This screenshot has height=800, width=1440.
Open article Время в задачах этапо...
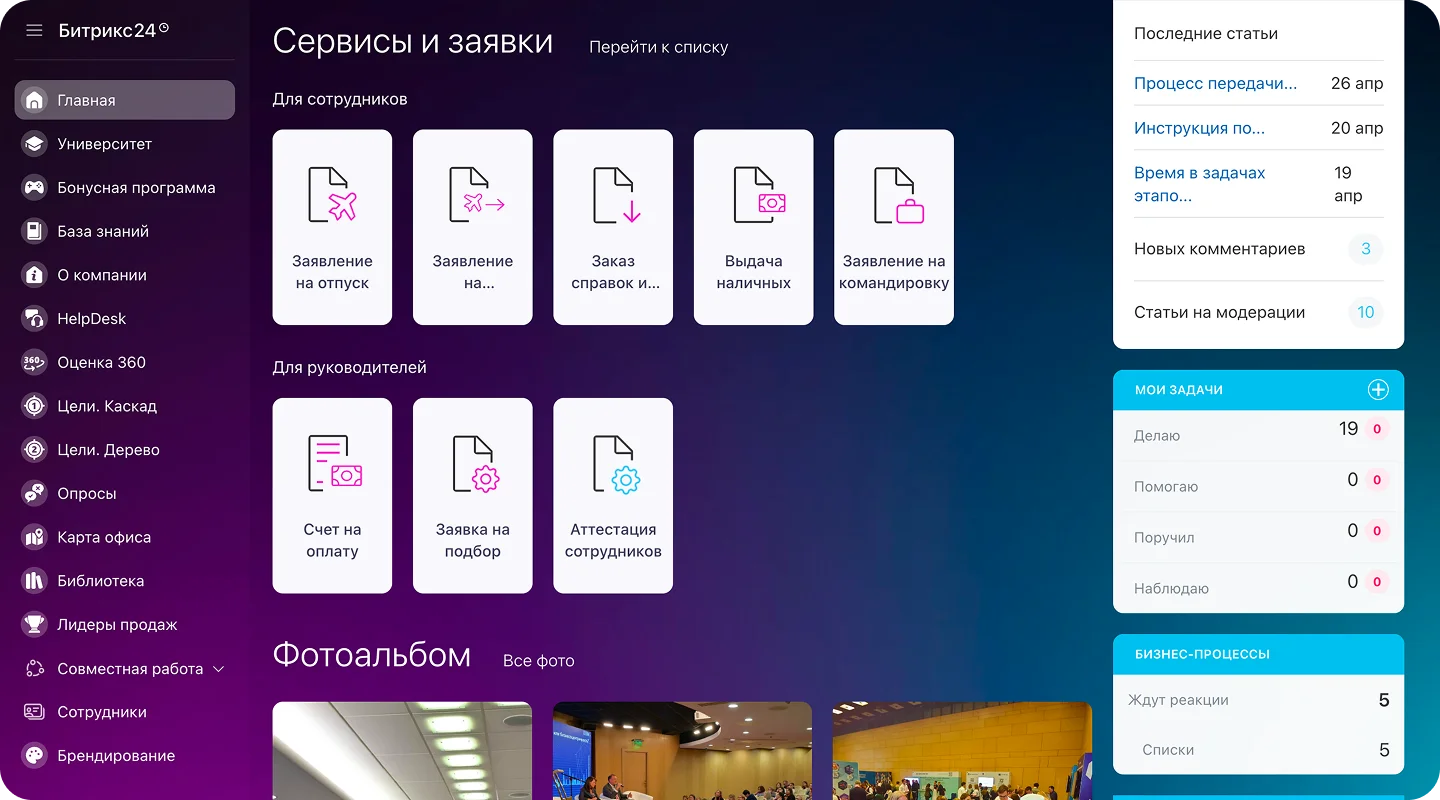click(x=1200, y=184)
